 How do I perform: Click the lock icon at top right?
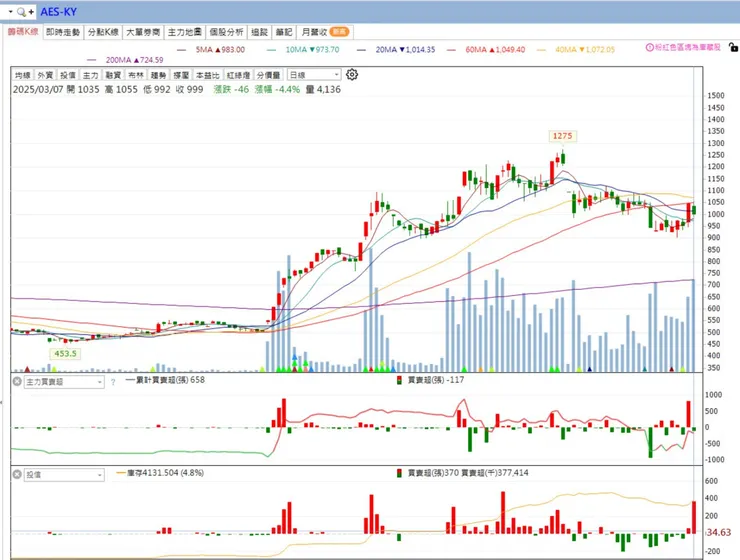coord(733,47)
